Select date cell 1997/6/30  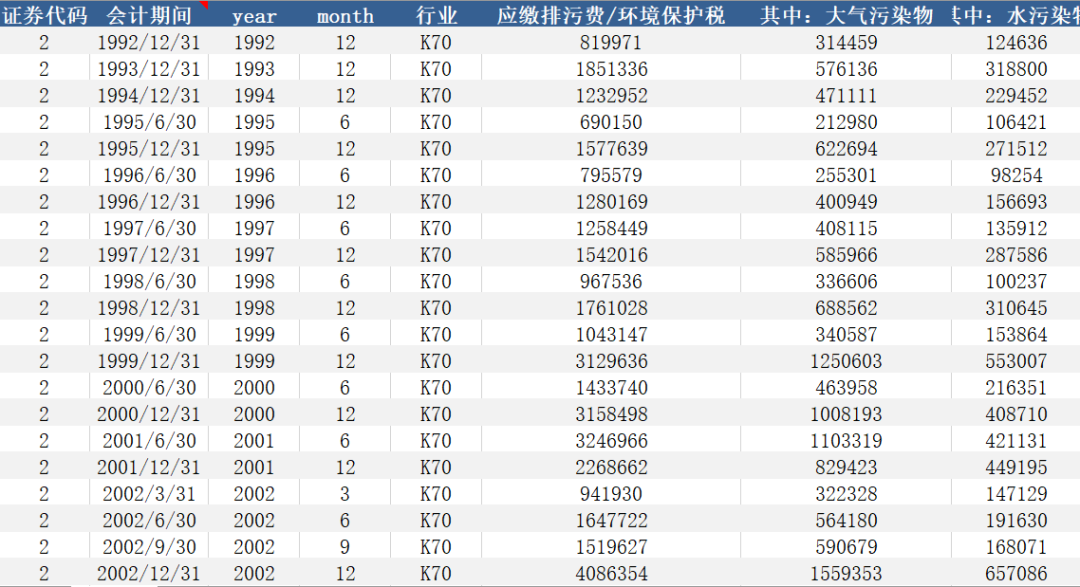pyautogui.click(x=149, y=229)
